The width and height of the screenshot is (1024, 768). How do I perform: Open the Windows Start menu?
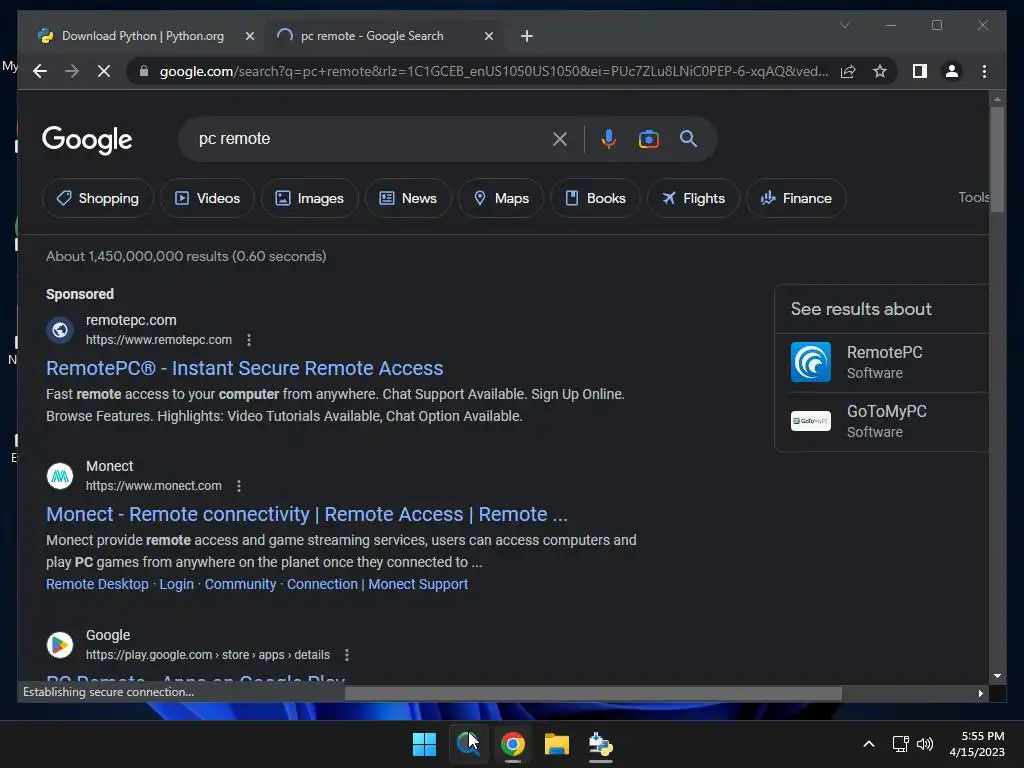pyautogui.click(x=424, y=744)
